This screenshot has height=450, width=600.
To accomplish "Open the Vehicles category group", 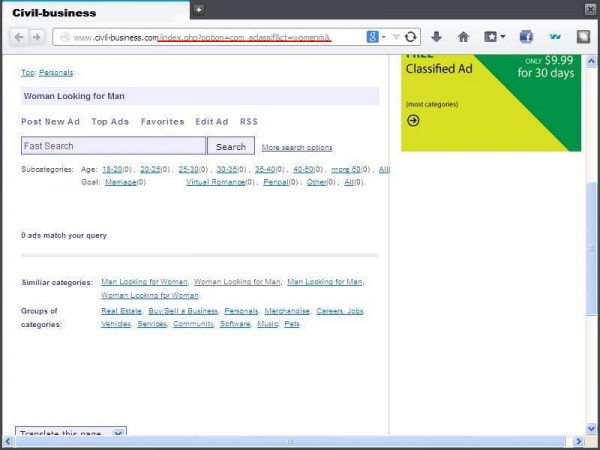I will tap(116, 324).
